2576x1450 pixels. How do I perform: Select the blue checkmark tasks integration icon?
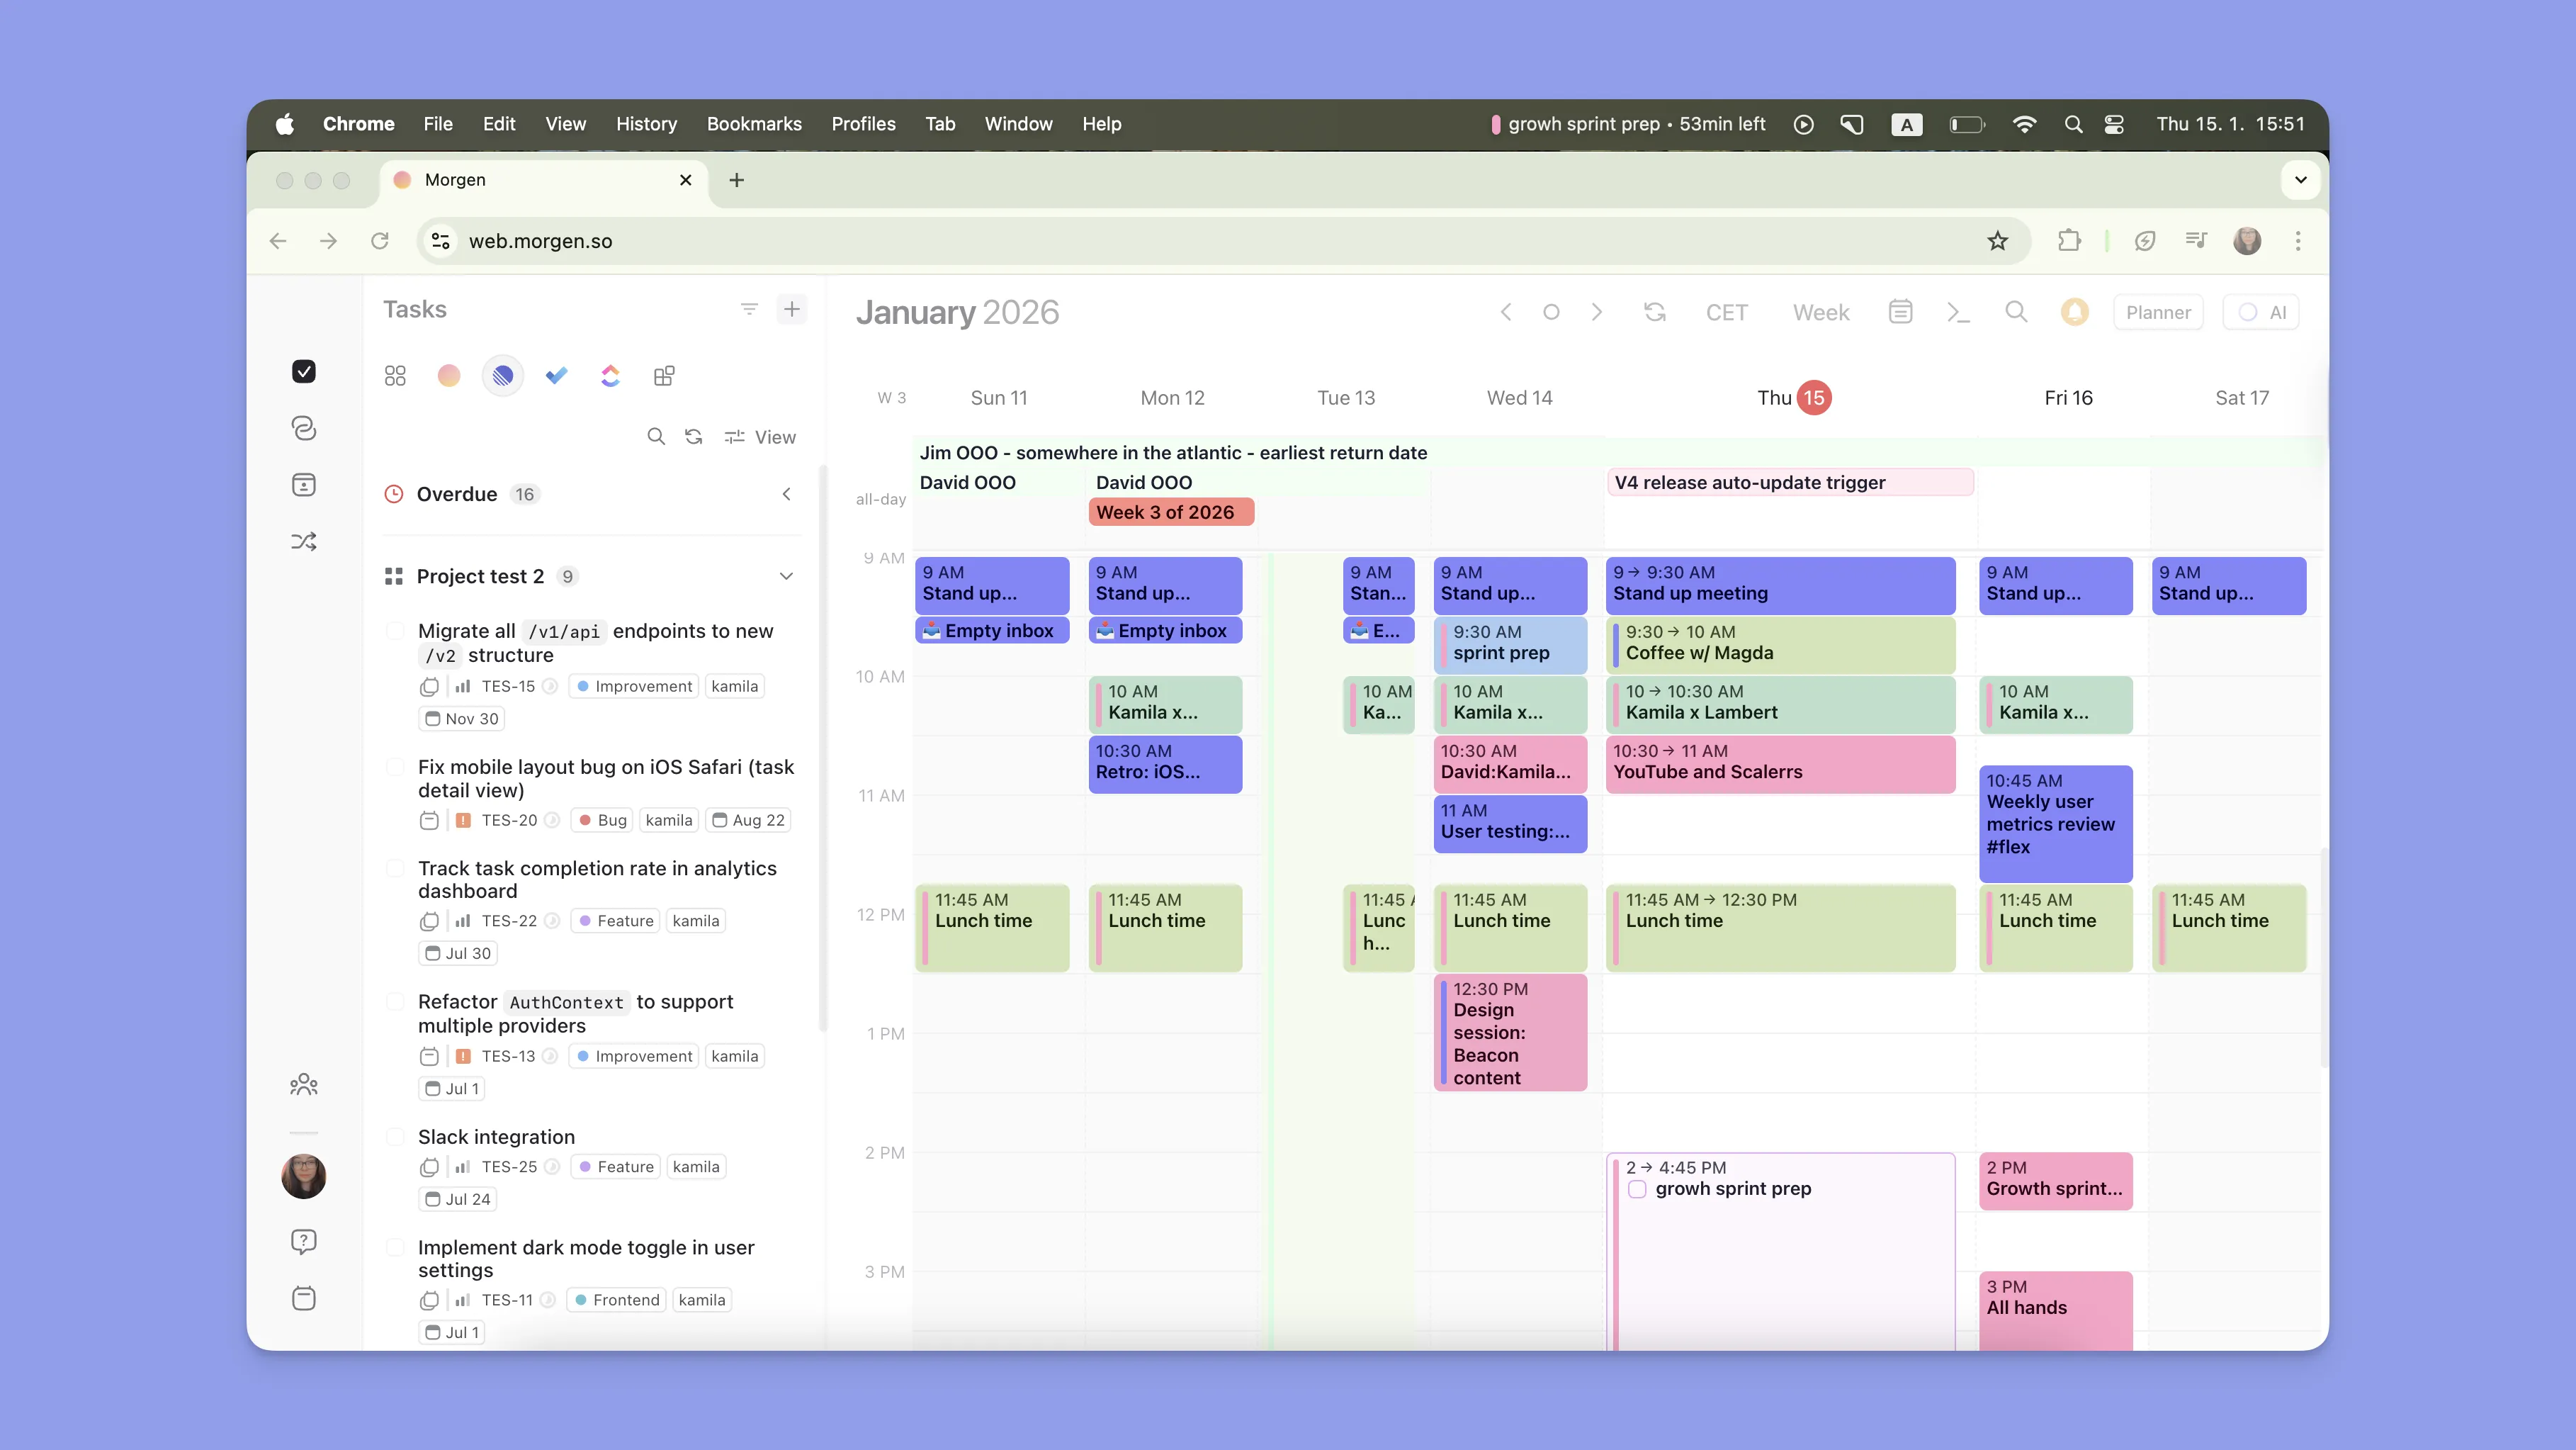coord(557,376)
